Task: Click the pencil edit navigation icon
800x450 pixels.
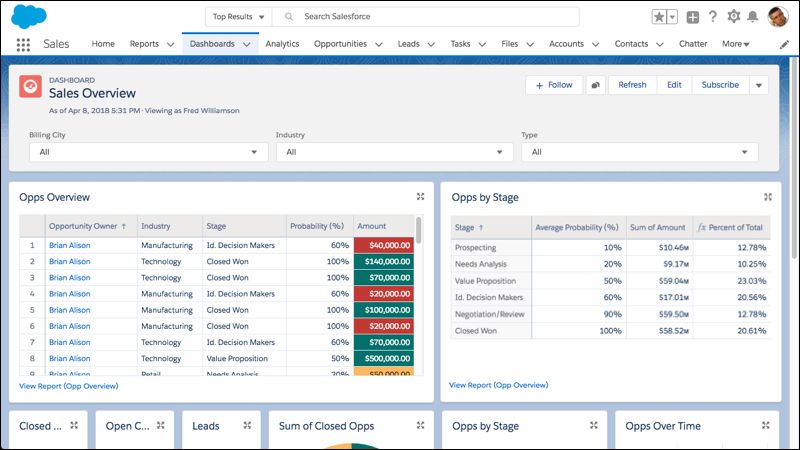Action: point(784,44)
